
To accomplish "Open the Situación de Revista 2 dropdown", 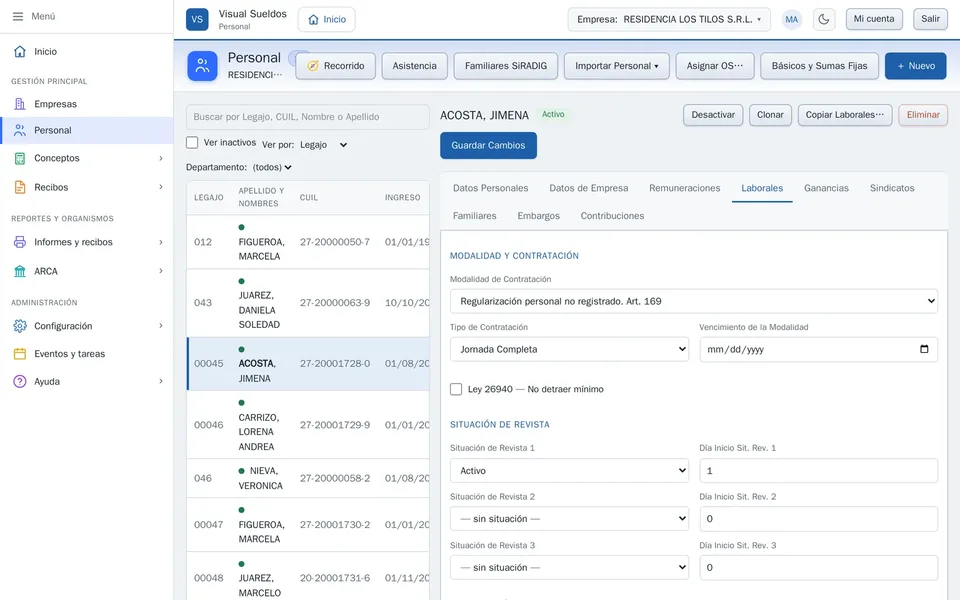I will [569, 519].
